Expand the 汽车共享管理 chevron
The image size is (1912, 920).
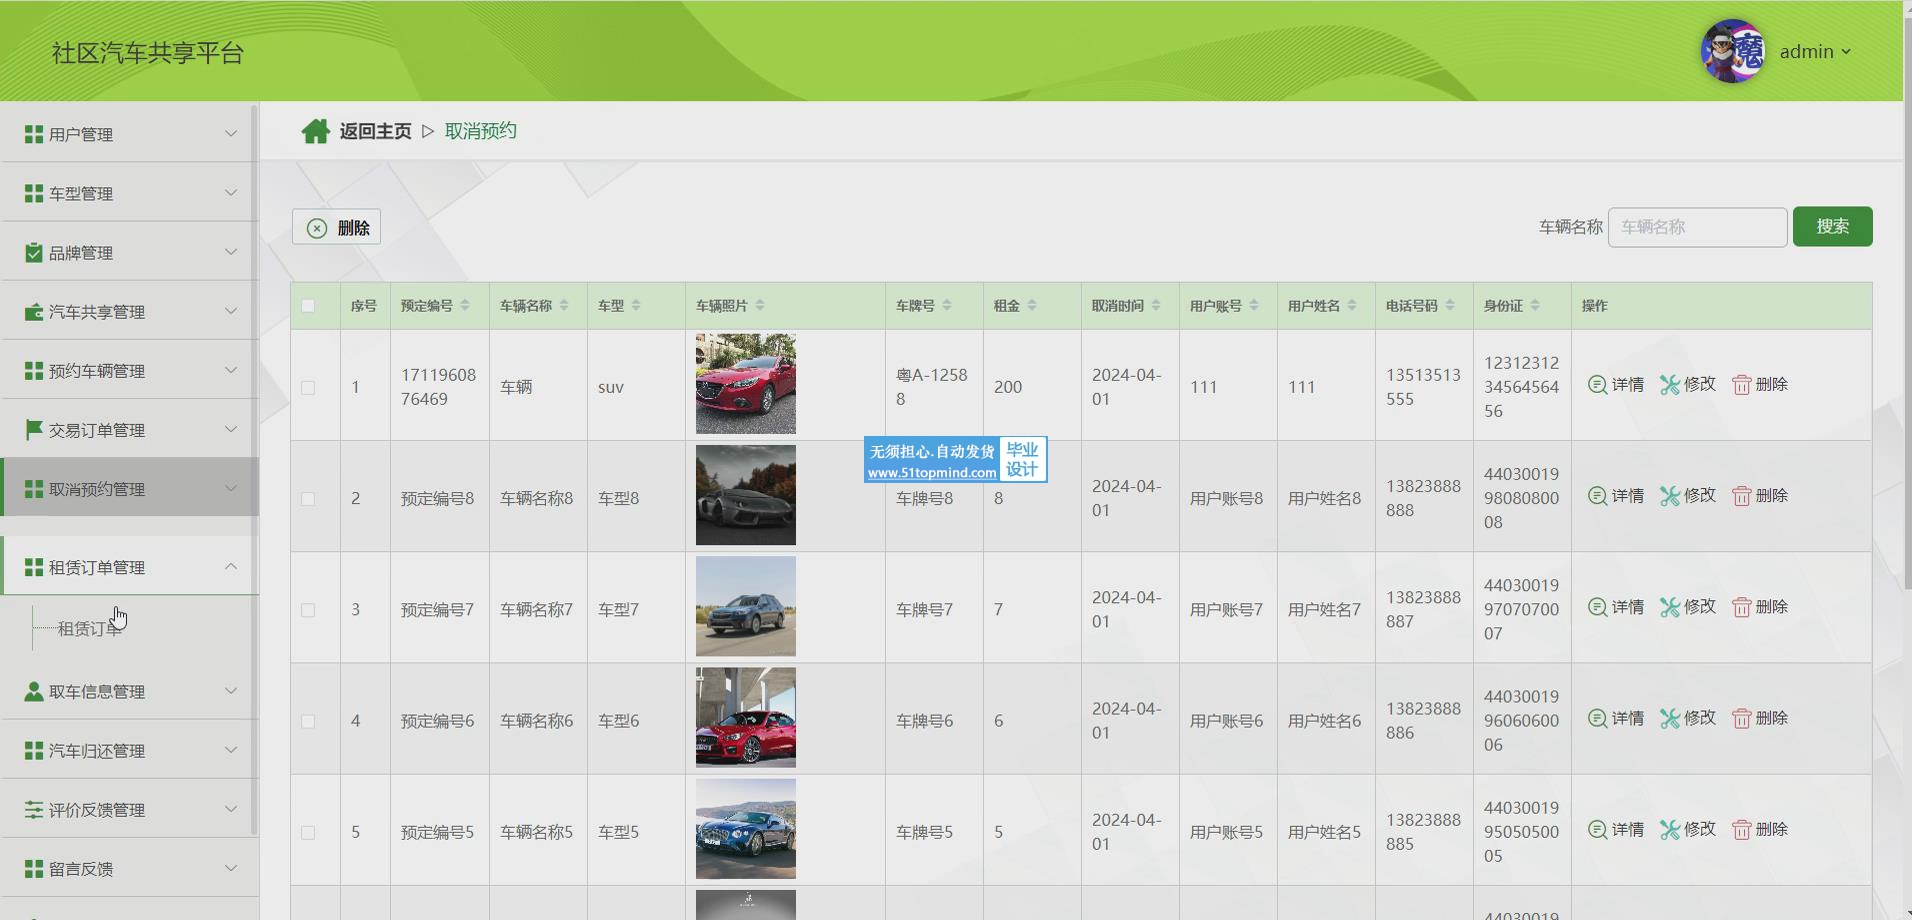point(231,311)
